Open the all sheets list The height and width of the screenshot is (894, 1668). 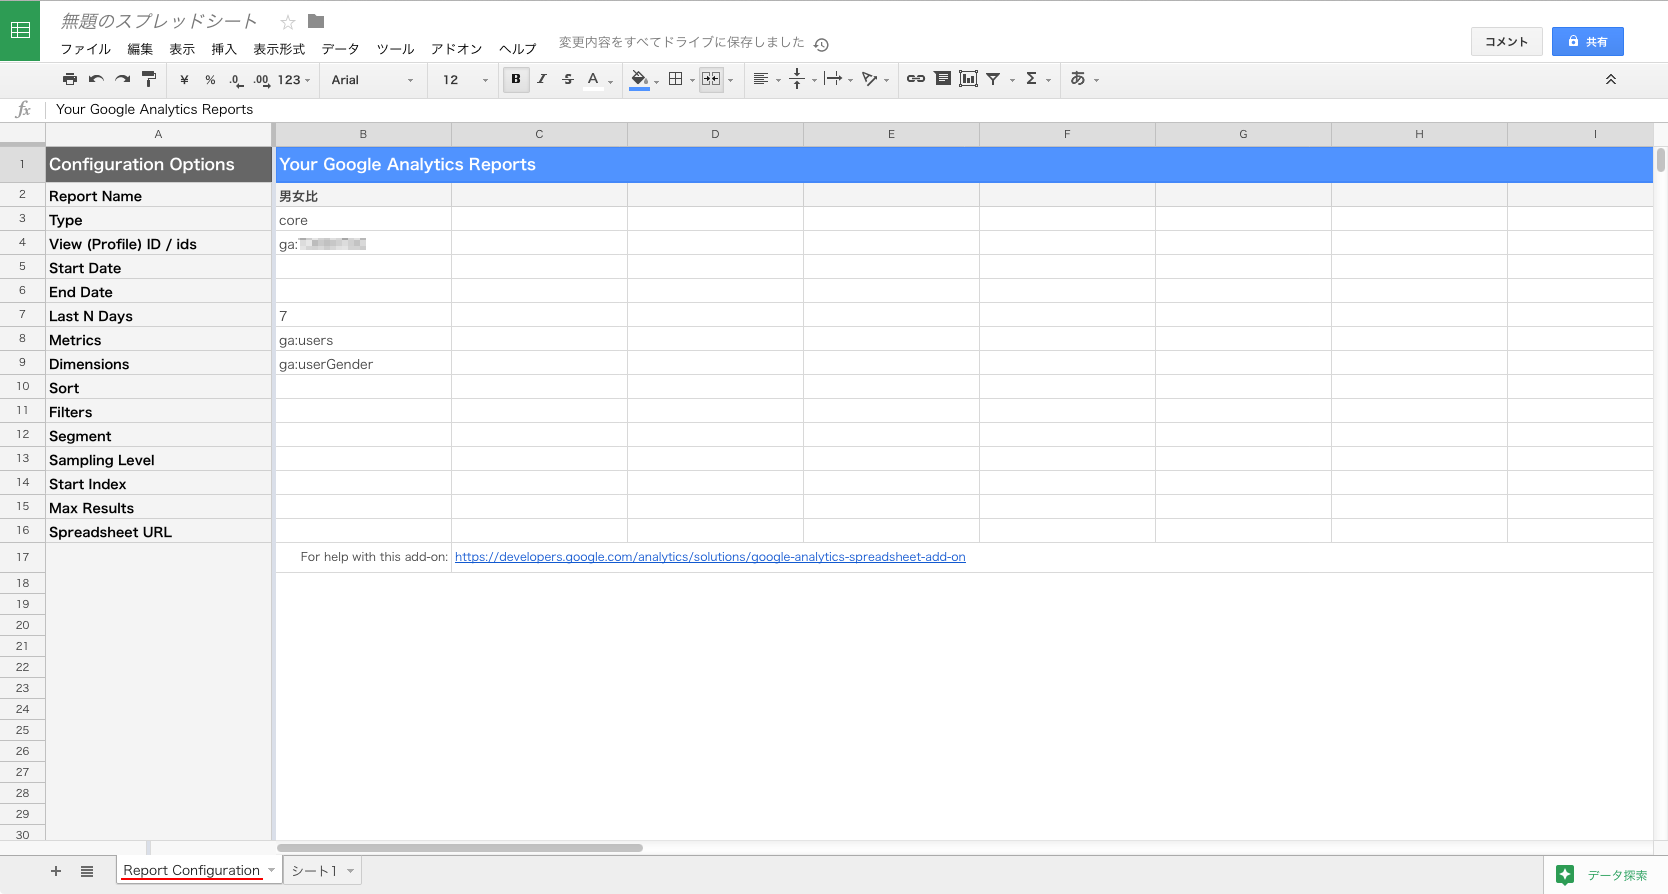[x=87, y=871]
